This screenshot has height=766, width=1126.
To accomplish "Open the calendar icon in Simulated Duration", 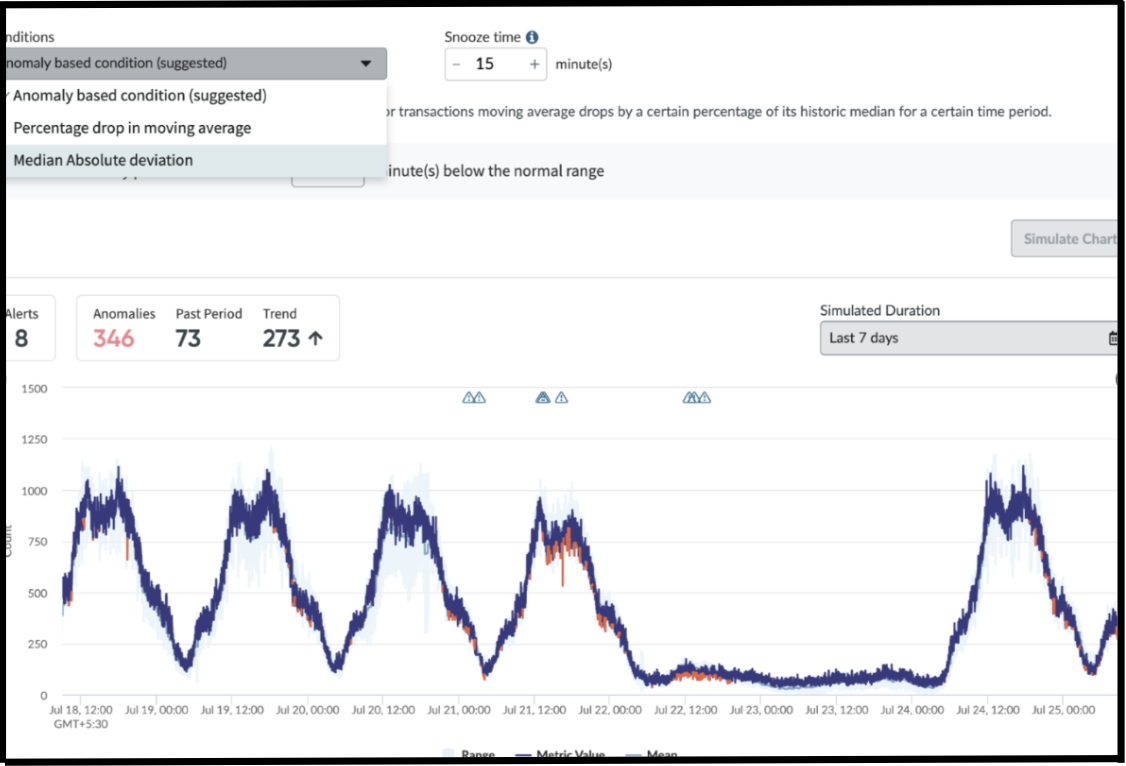I will point(1113,338).
